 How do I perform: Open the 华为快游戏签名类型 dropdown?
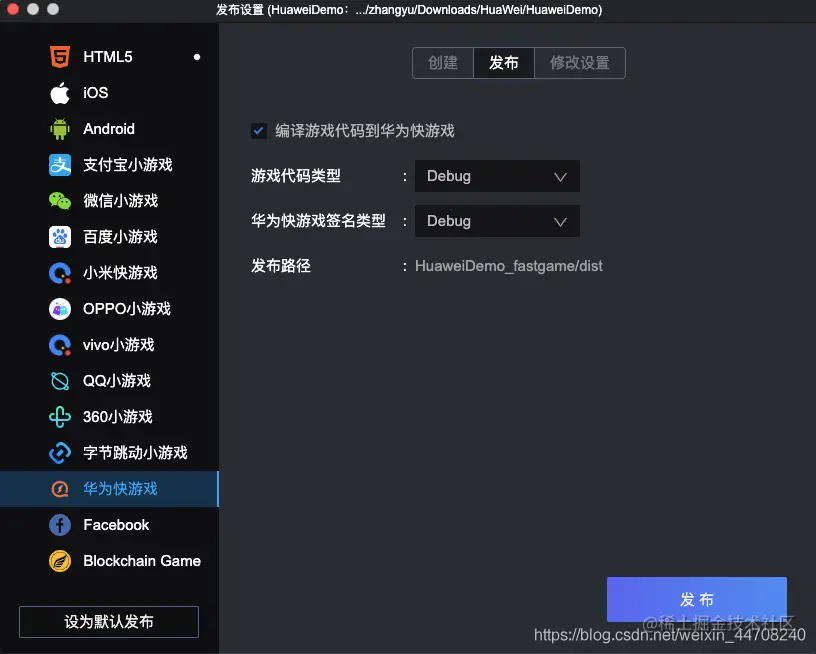click(497, 221)
